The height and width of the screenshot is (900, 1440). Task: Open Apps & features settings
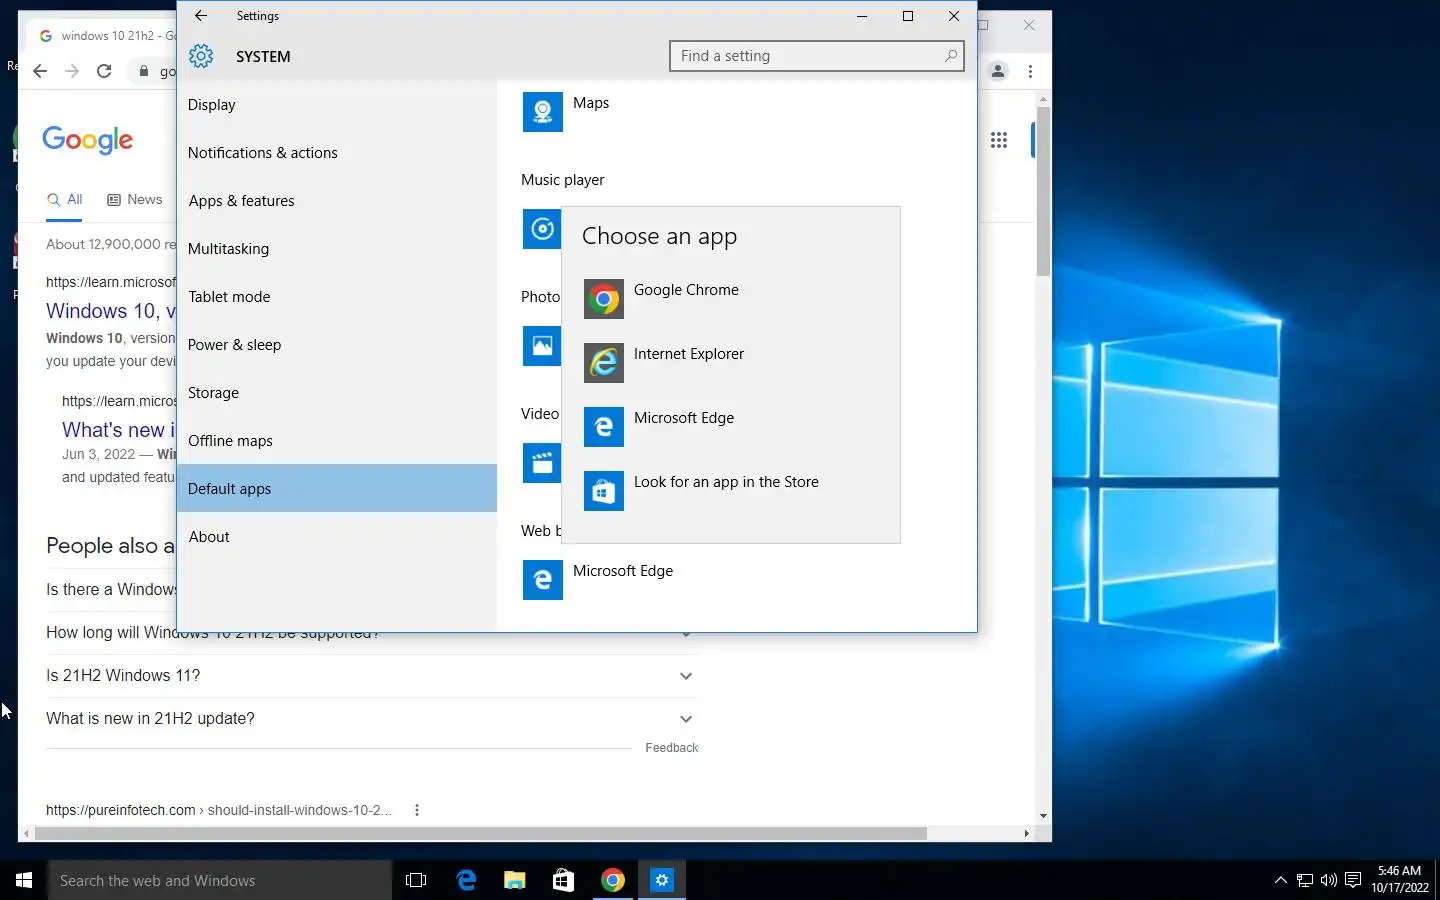337,201
